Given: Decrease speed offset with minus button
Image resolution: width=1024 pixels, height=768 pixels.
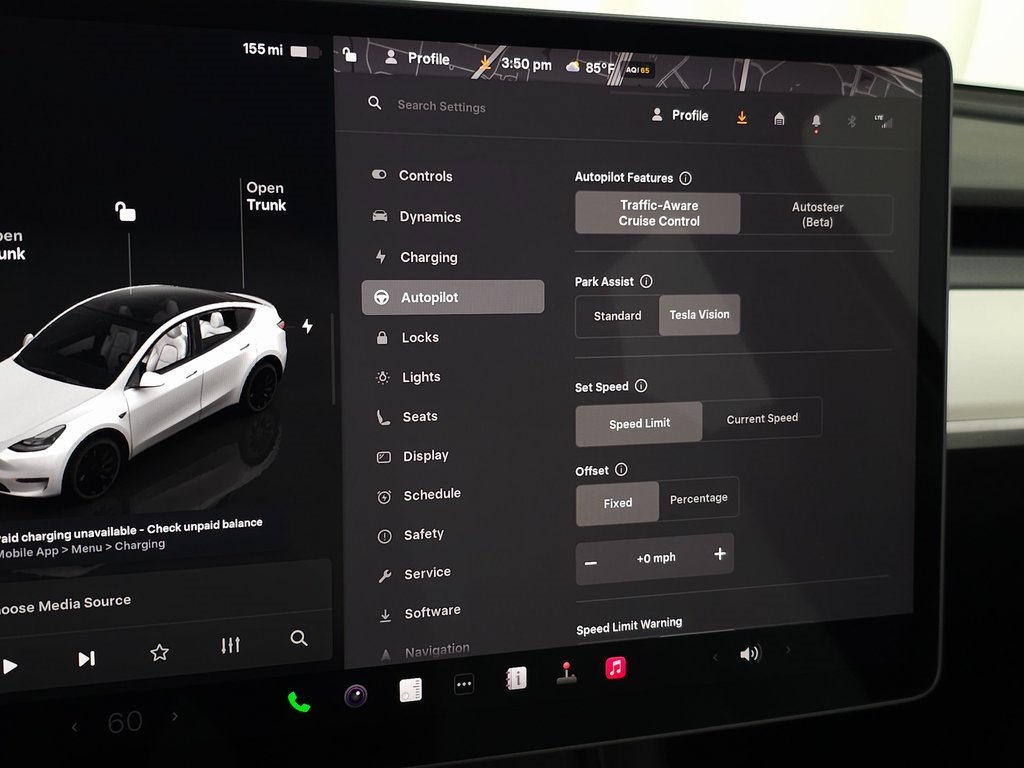Looking at the screenshot, I should 591,563.
